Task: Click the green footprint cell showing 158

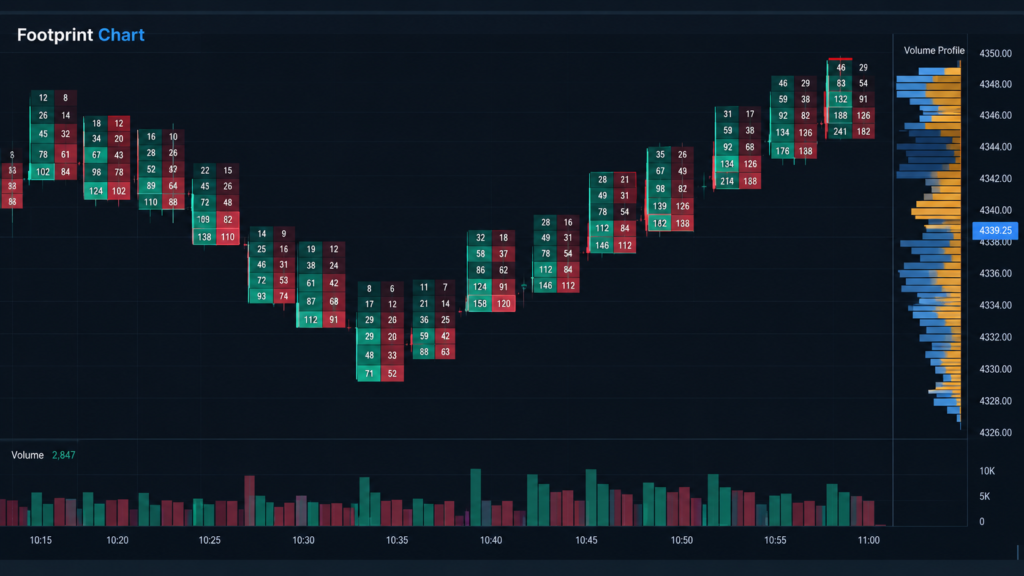Action: (480, 304)
